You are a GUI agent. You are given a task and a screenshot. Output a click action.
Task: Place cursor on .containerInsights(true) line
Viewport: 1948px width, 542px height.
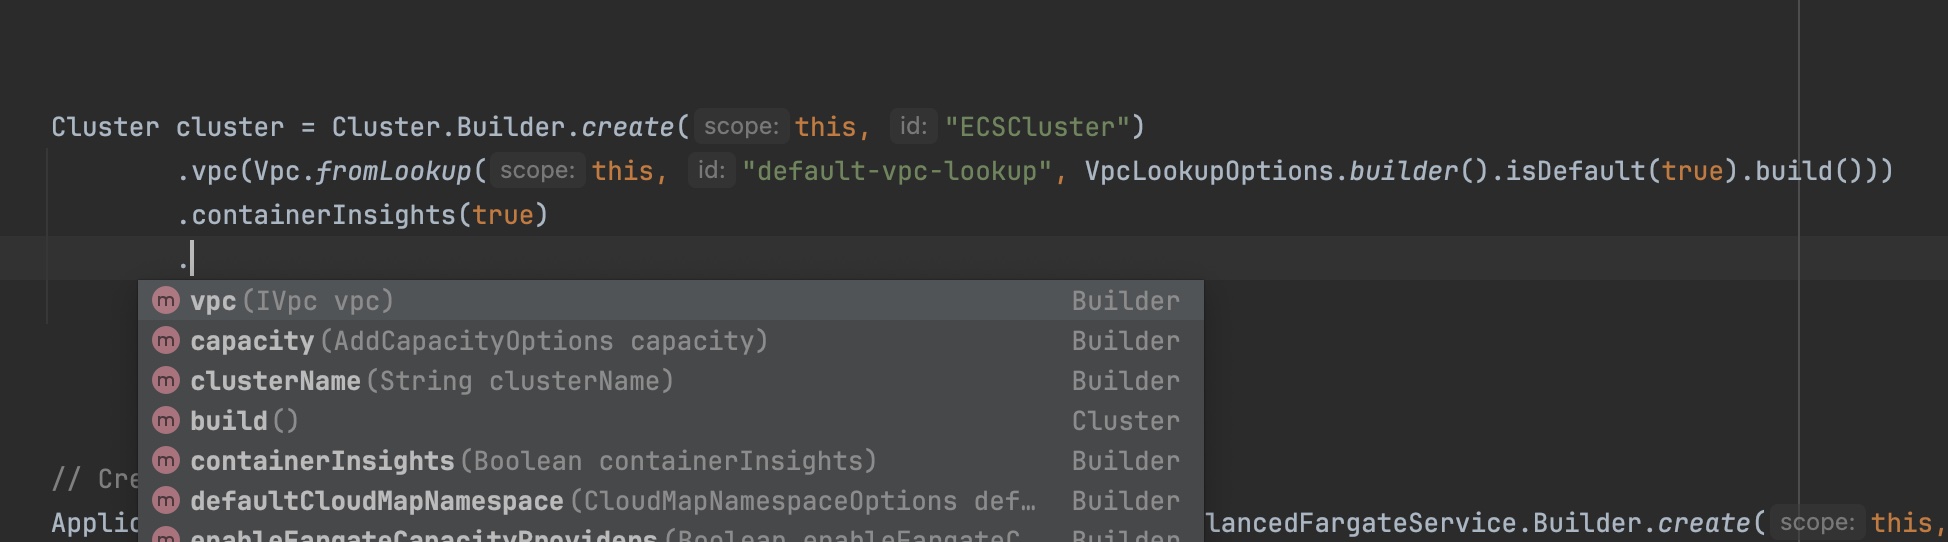[362, 215]
